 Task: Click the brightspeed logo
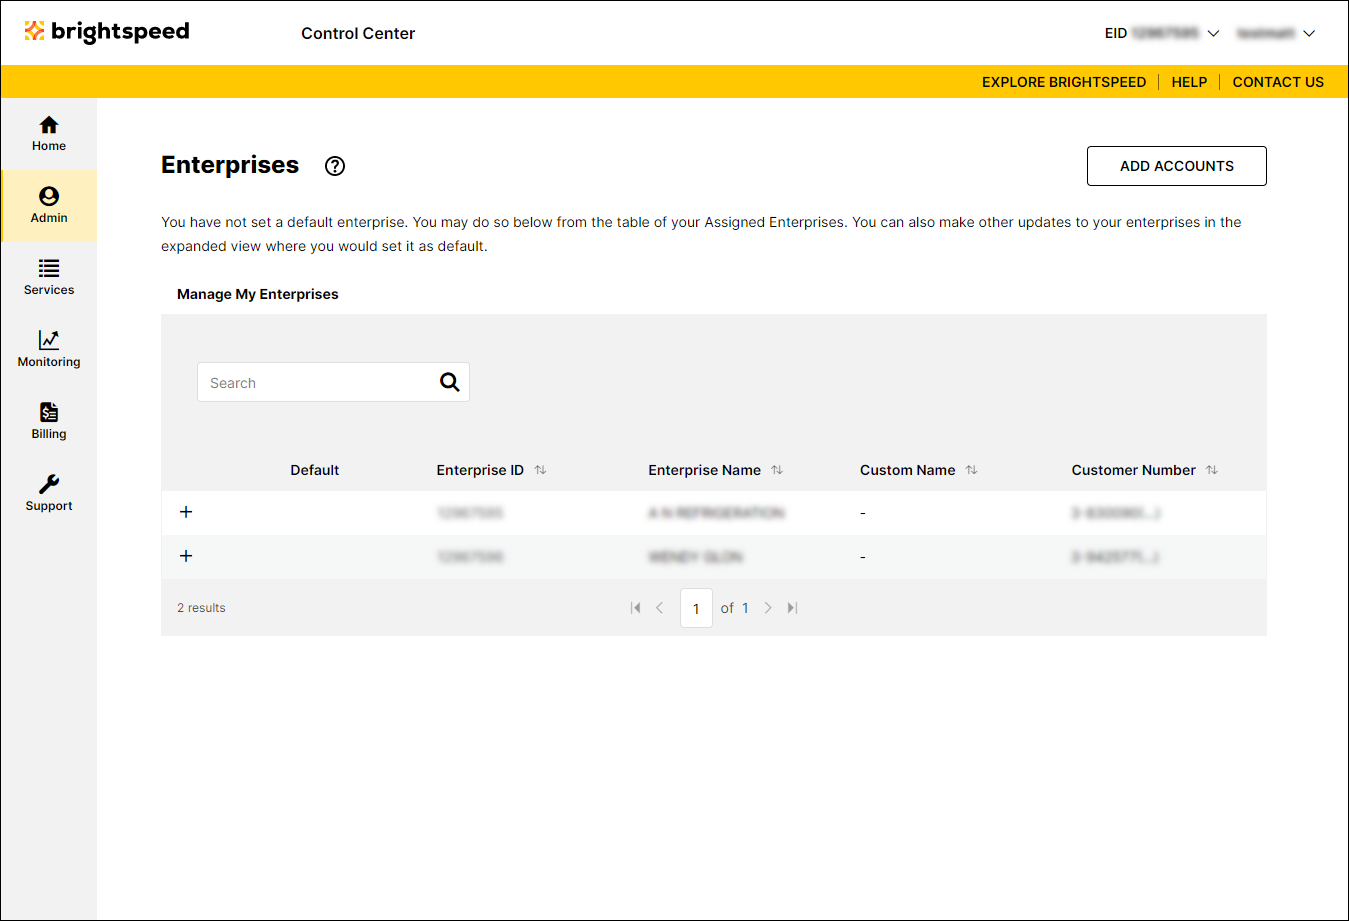tap(107, 32)
